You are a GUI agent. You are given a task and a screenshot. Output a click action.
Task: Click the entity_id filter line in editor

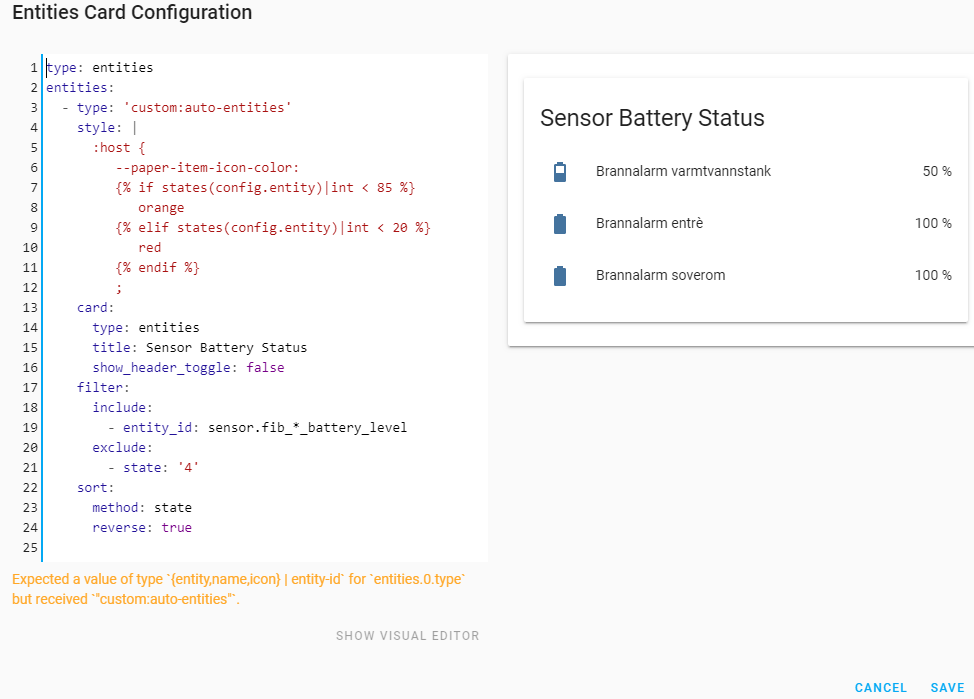tap(265, 428)
